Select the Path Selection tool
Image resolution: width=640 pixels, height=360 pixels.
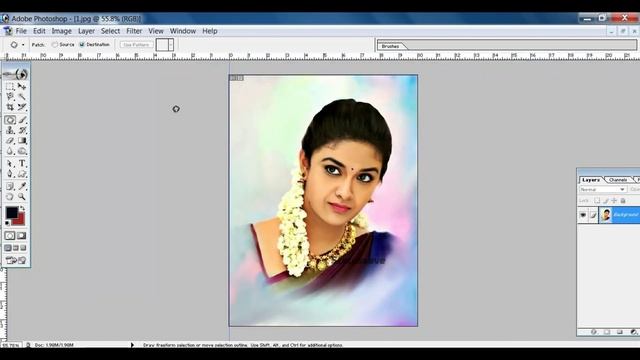point(10,164)
